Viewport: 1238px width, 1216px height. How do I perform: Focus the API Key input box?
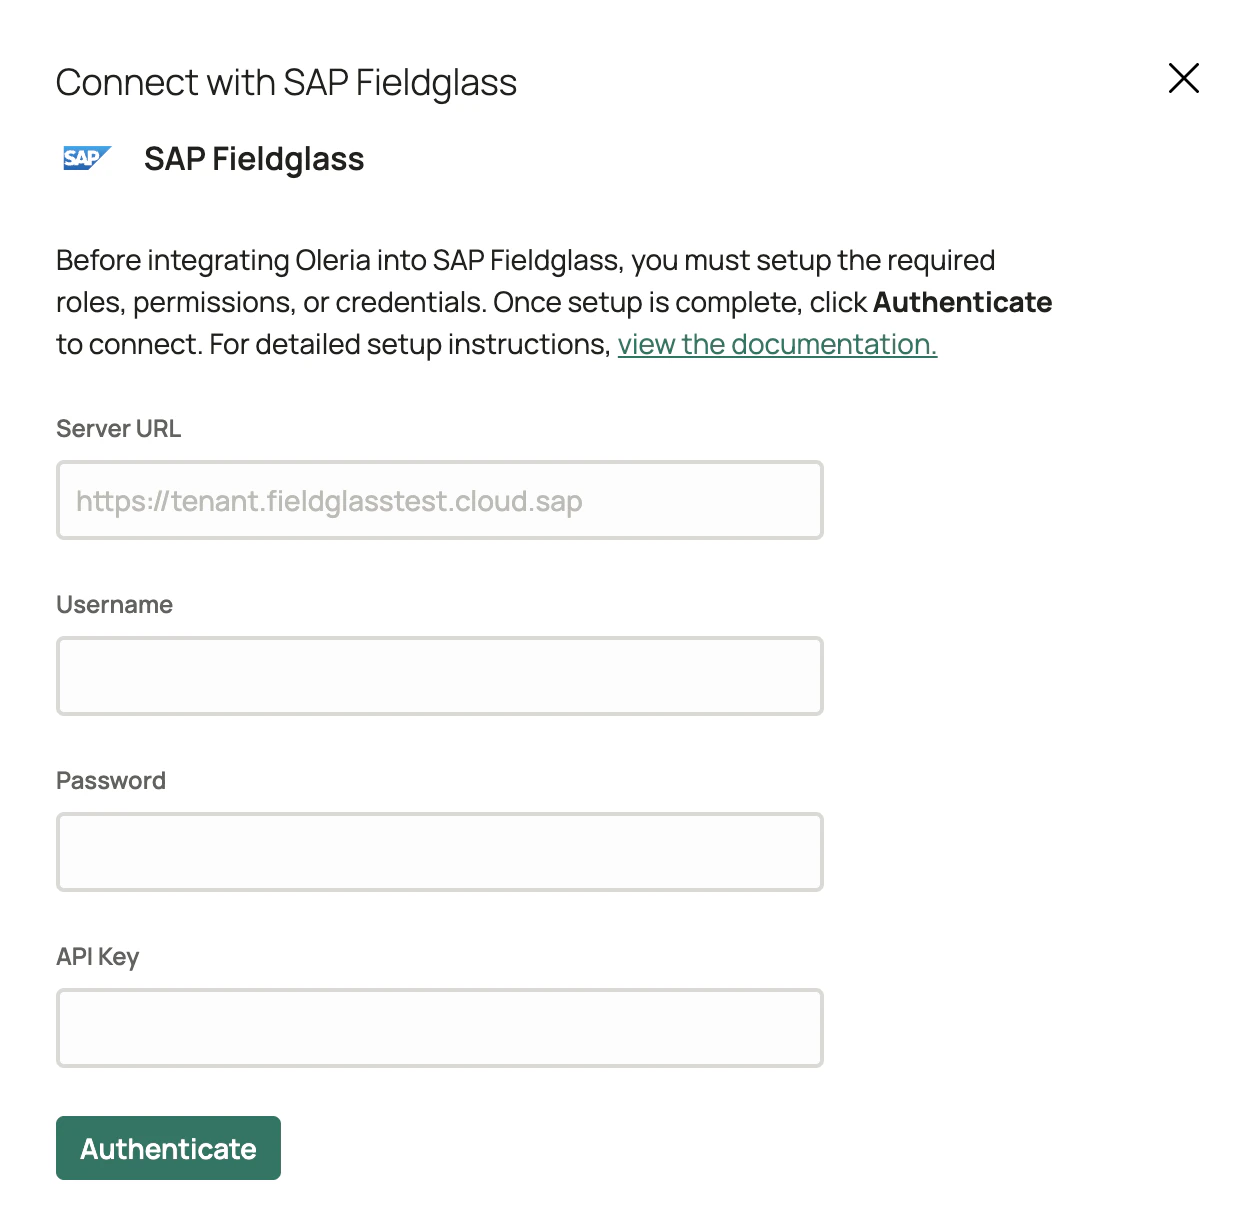440,1028
